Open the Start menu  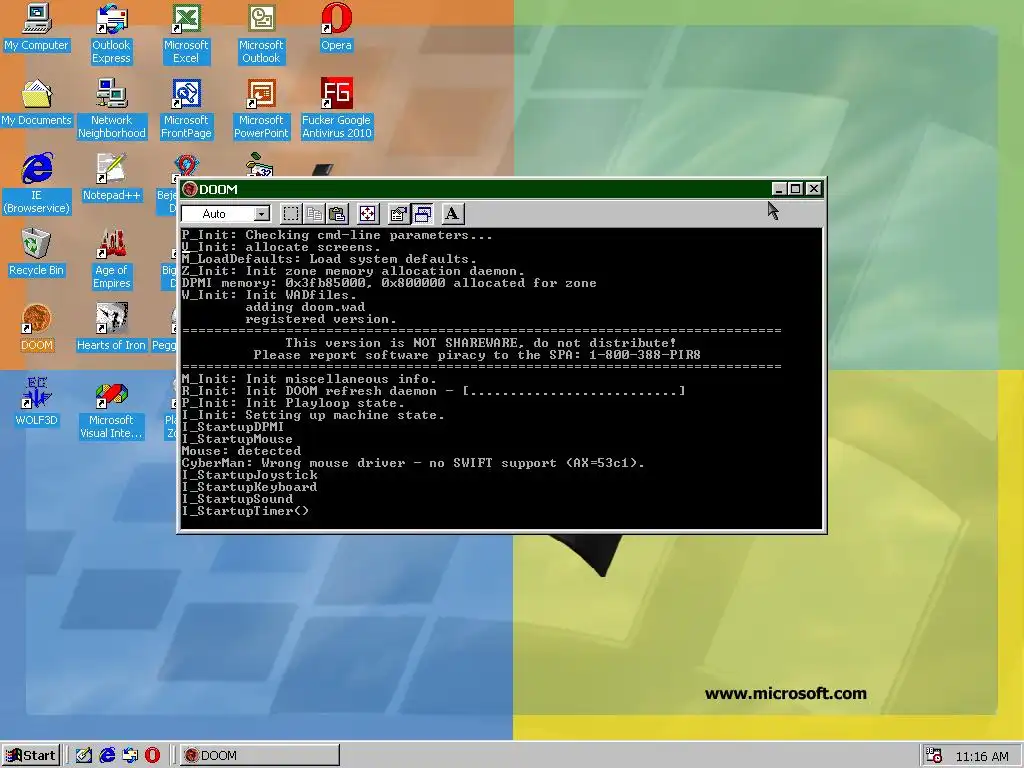click(x=31, y=756)
